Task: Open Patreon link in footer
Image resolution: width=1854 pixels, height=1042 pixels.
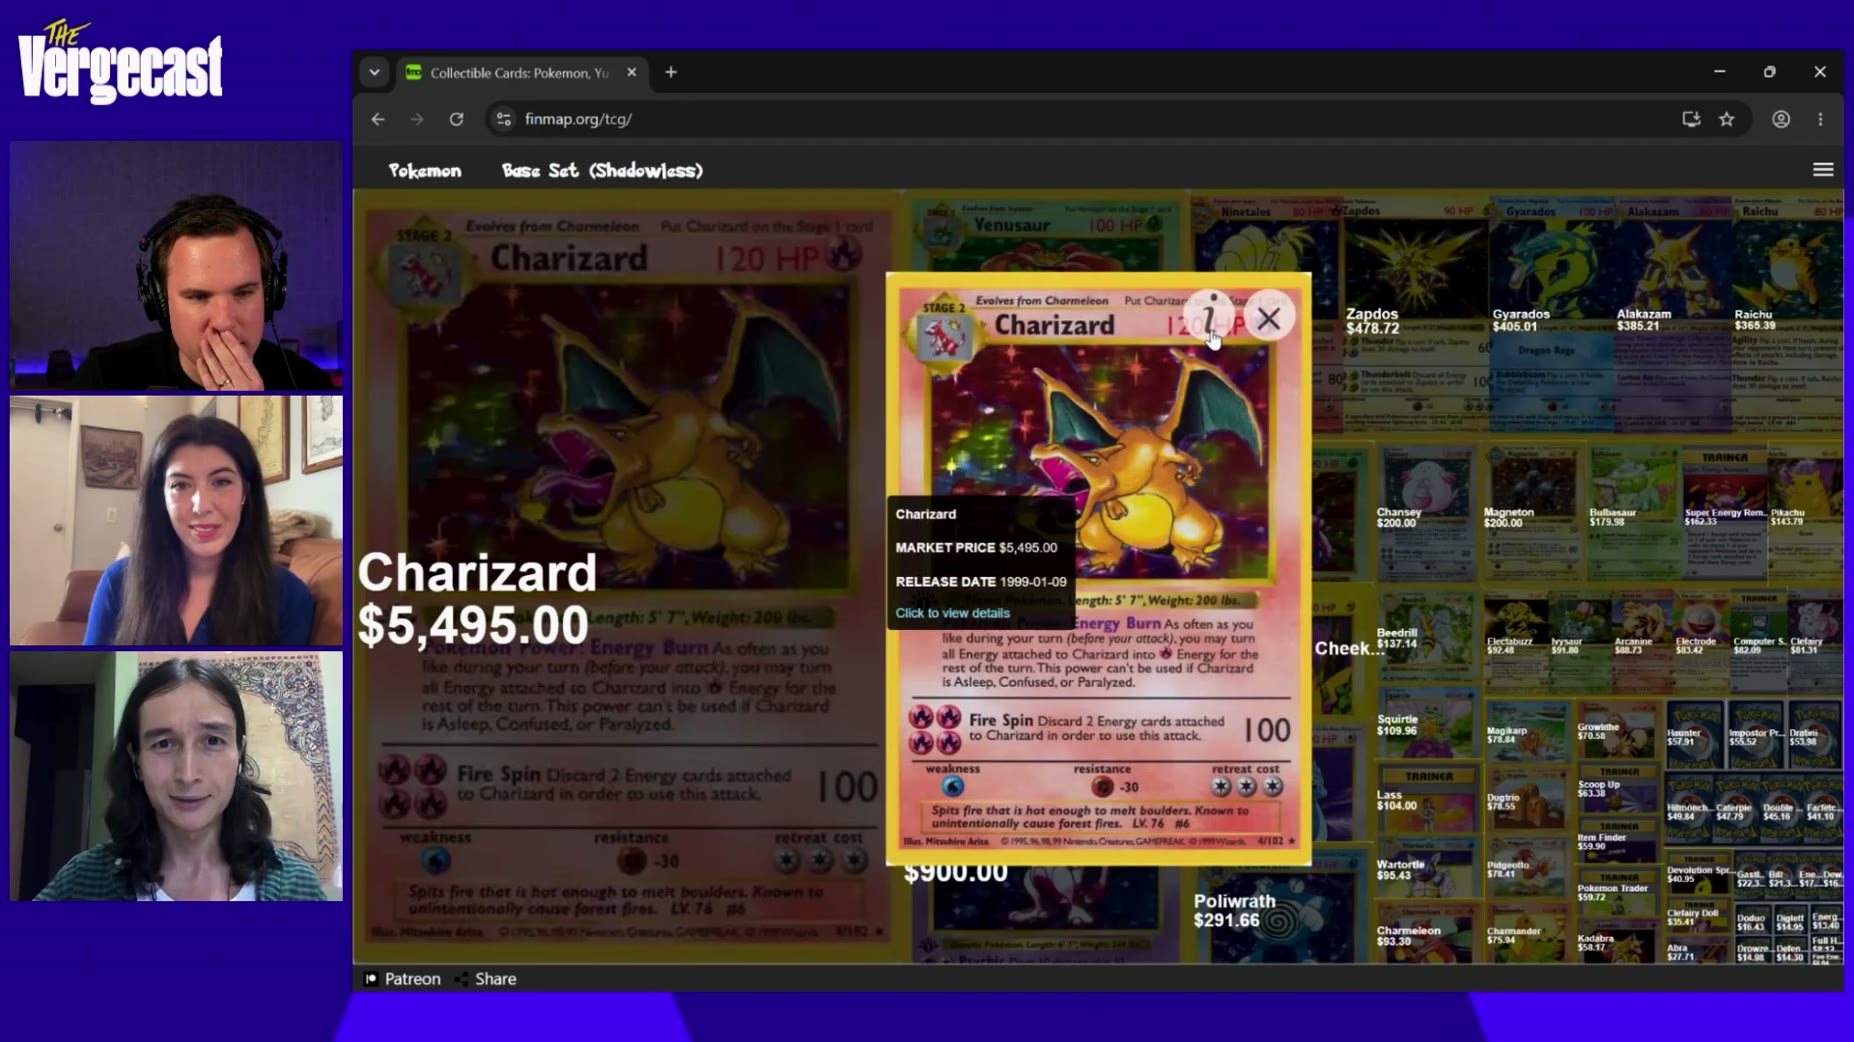Action: 403,979
